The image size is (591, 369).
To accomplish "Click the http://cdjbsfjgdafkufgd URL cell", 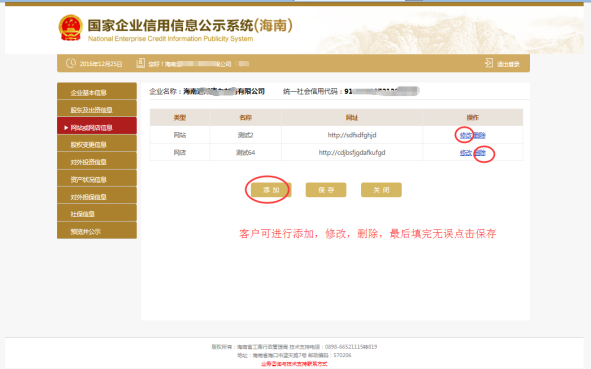I will click(x=352, y=153).
